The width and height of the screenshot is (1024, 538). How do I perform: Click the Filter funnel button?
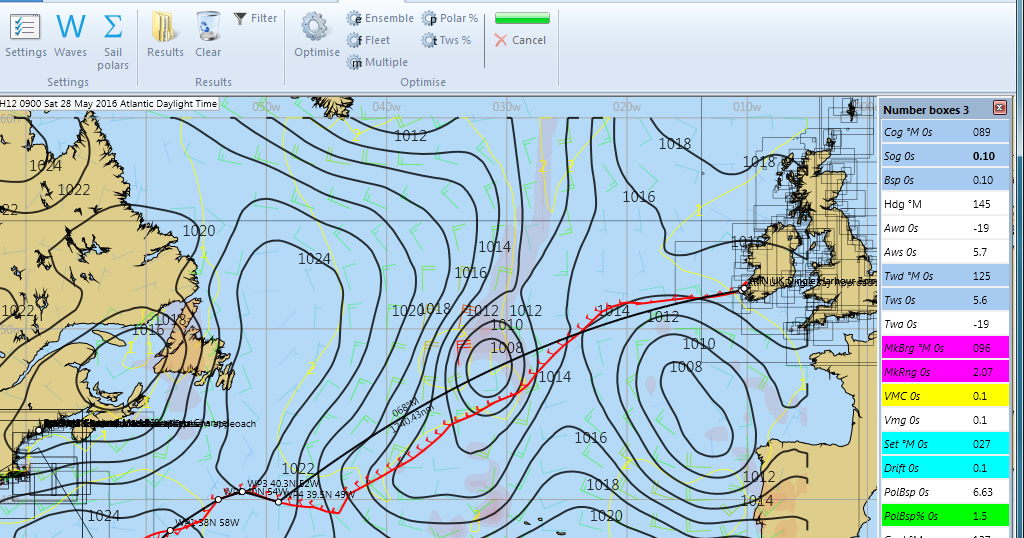[255, 18]
